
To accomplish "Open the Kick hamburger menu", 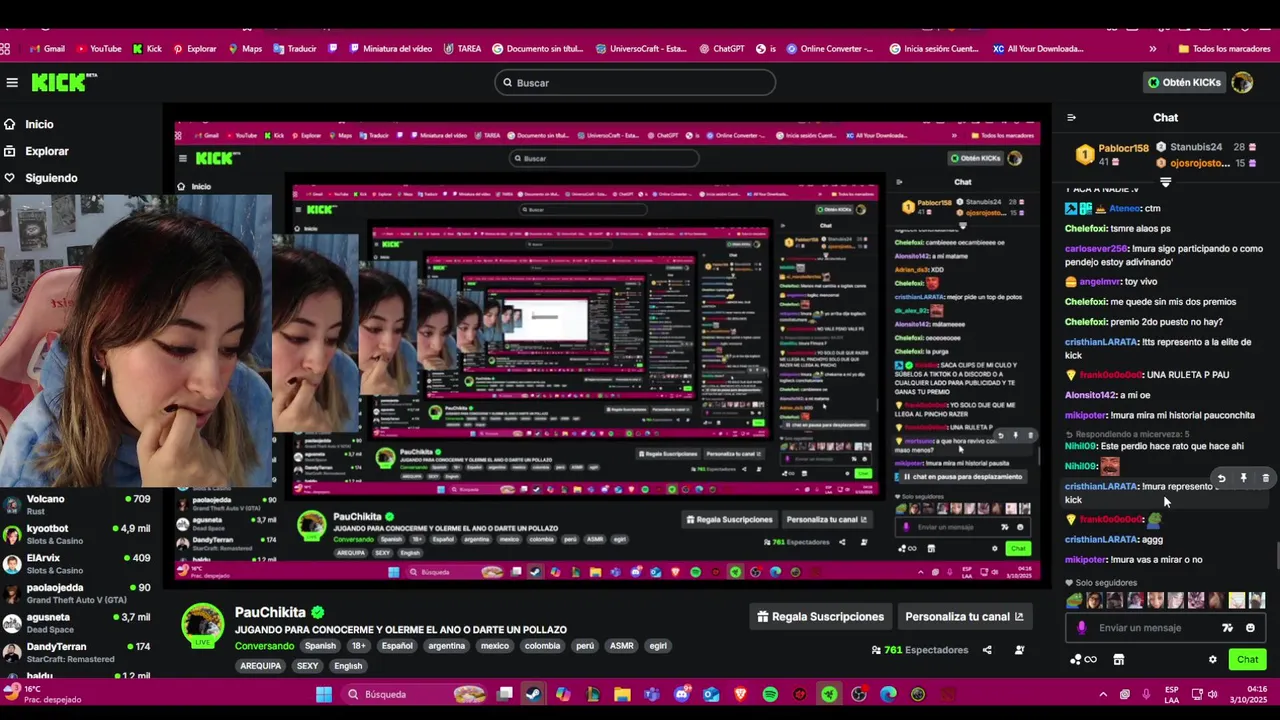I will click(12, 83).
